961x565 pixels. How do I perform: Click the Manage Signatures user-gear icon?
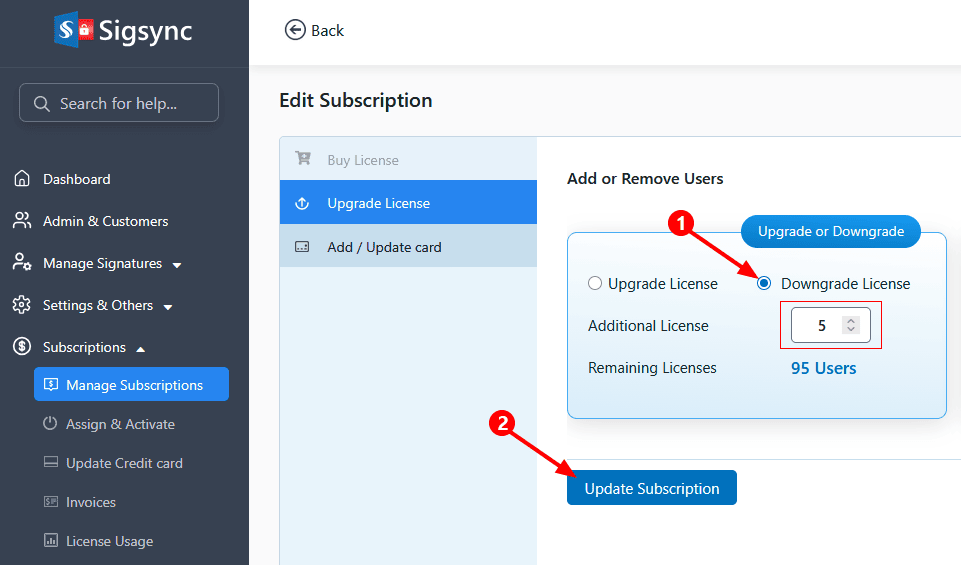[x=22, y=262]
